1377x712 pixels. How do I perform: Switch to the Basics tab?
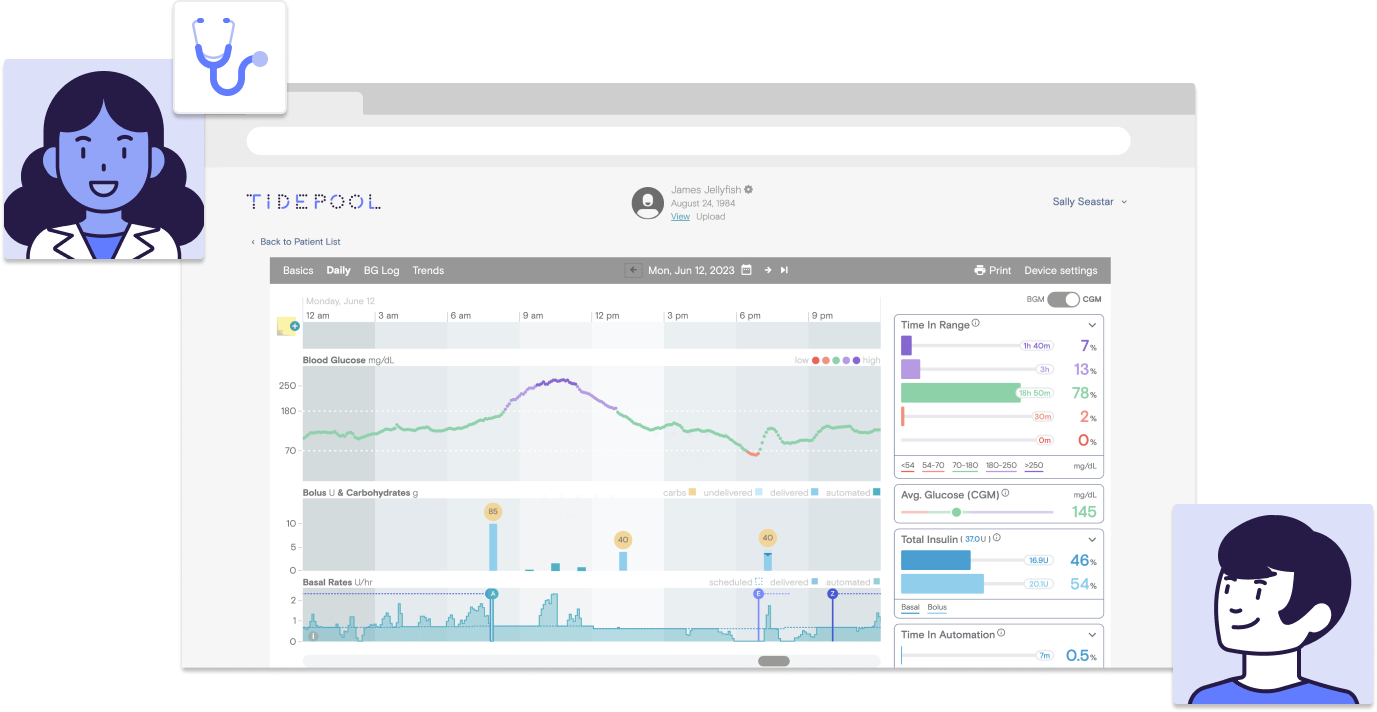coord(298,270)
